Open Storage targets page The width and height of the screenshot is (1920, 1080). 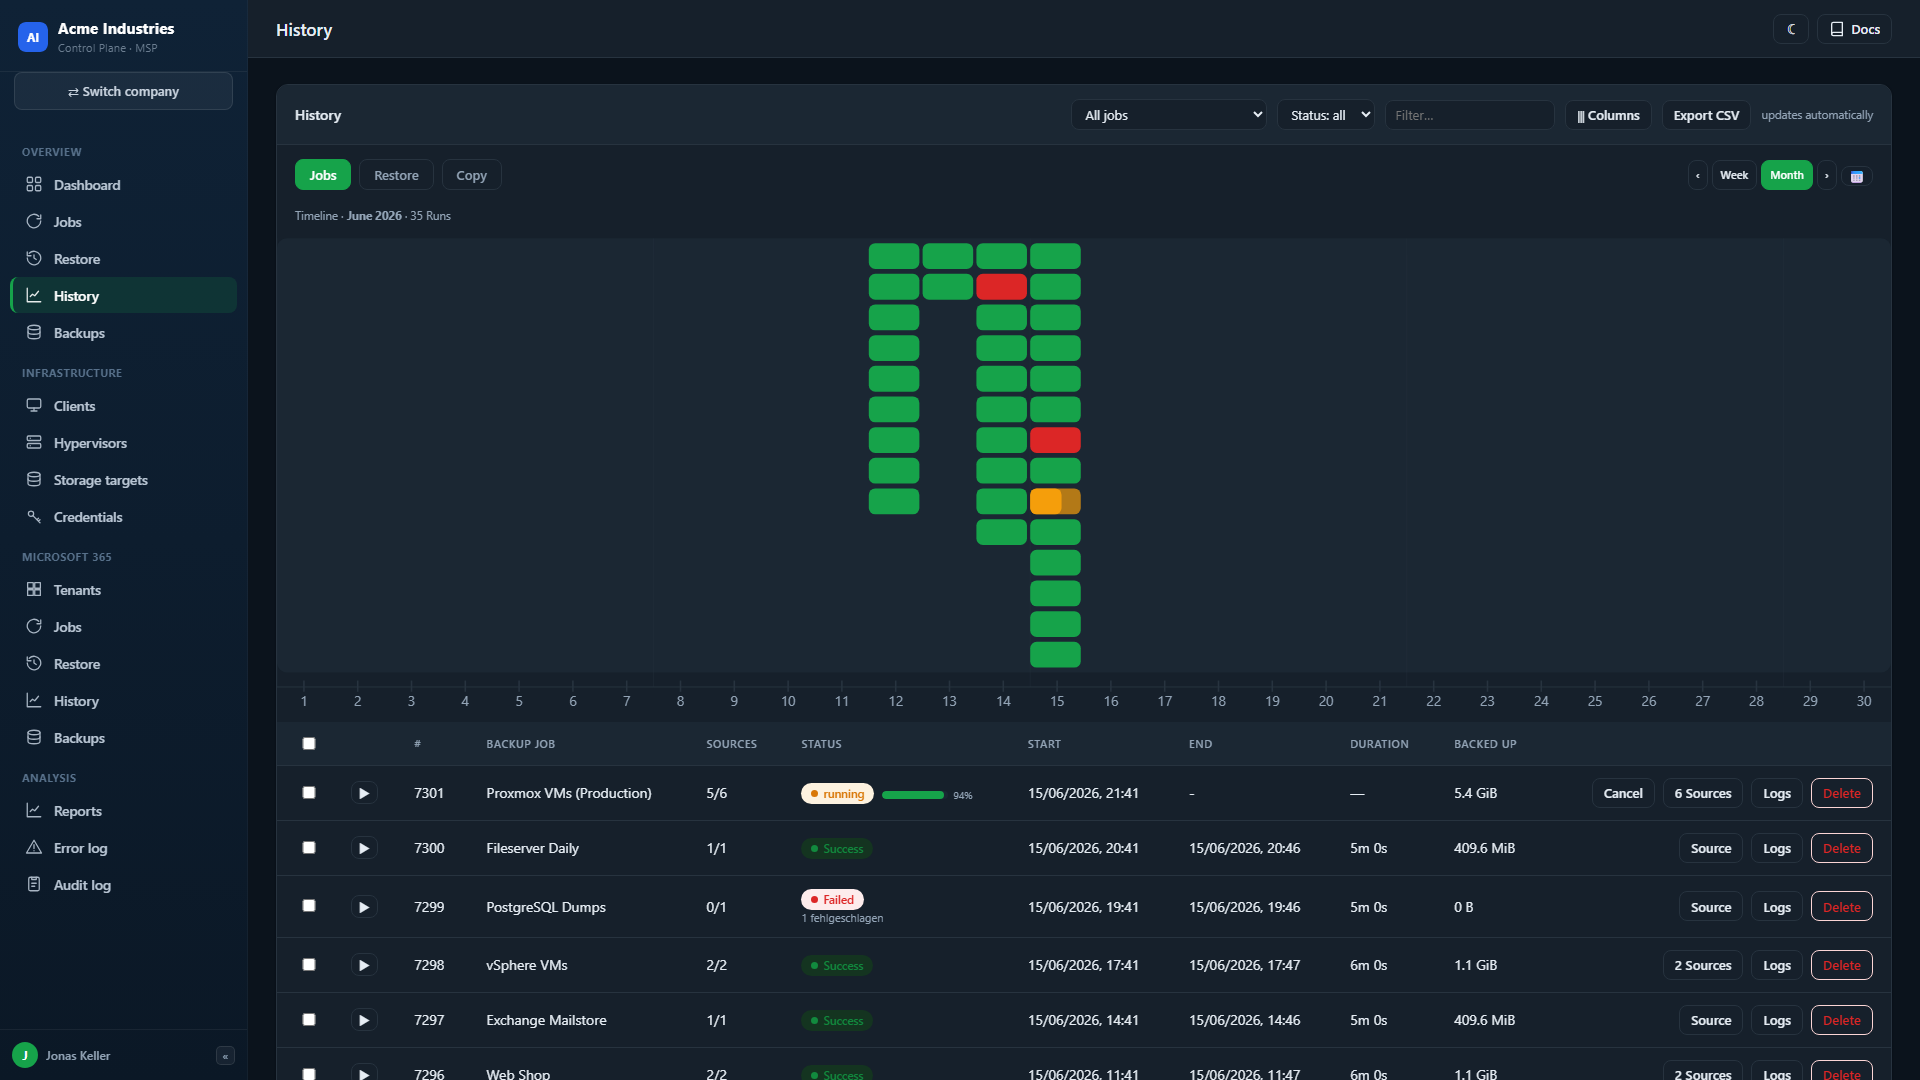click(123, 480)
